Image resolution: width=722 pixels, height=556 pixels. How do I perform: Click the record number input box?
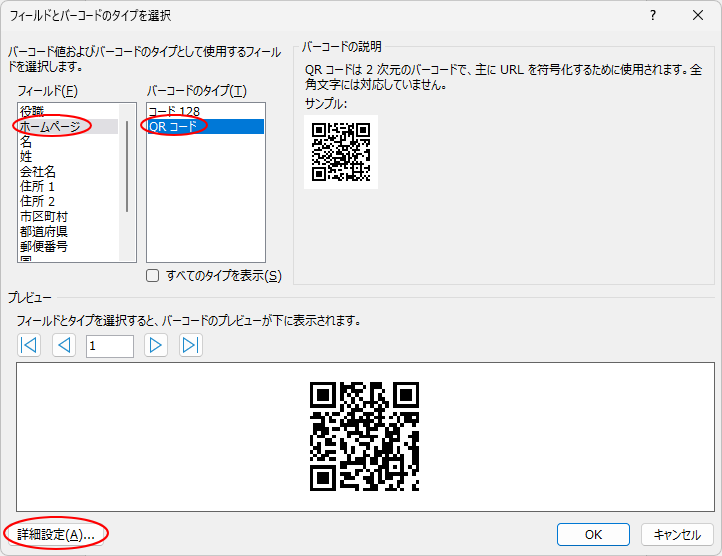[x=109, y=346]
